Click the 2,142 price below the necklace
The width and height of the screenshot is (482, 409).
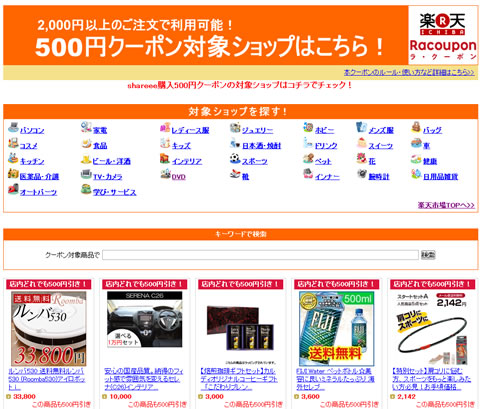406,397
